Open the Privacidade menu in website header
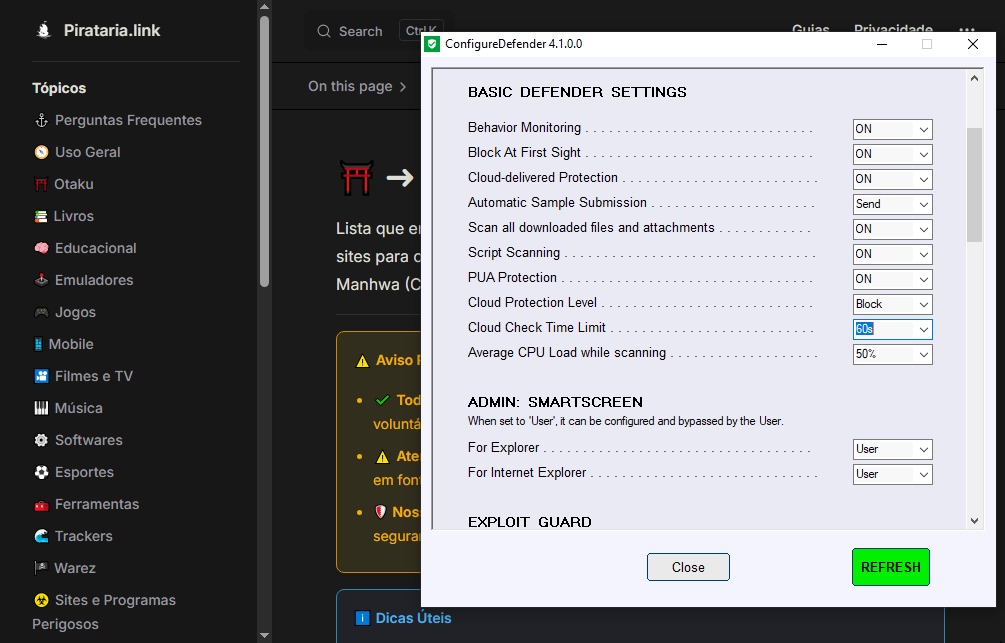 coord(893,29)
